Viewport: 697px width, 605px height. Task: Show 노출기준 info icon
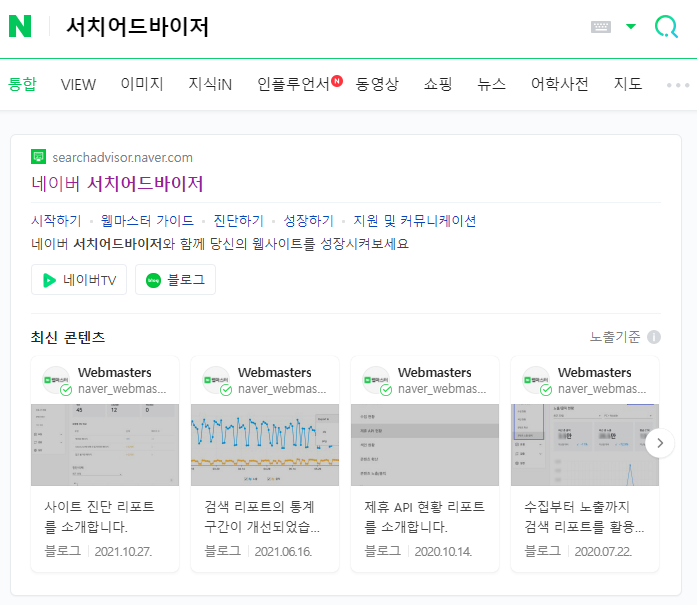tap(653, 337)
